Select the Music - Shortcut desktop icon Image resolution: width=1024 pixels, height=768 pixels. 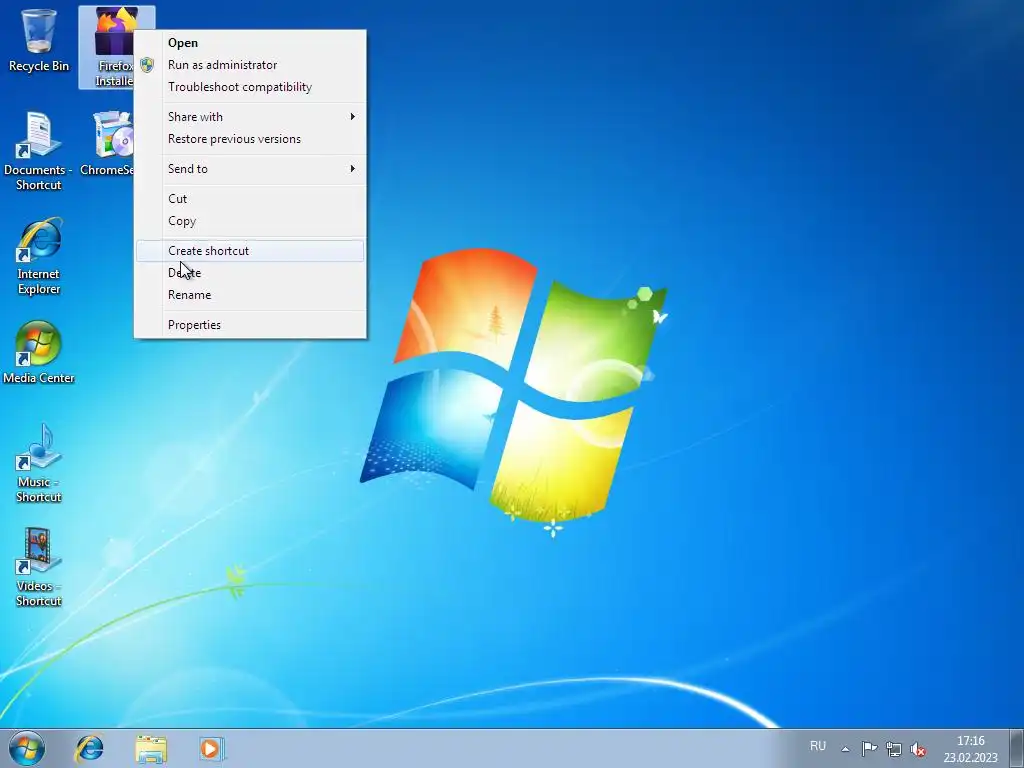pos(39,462)
